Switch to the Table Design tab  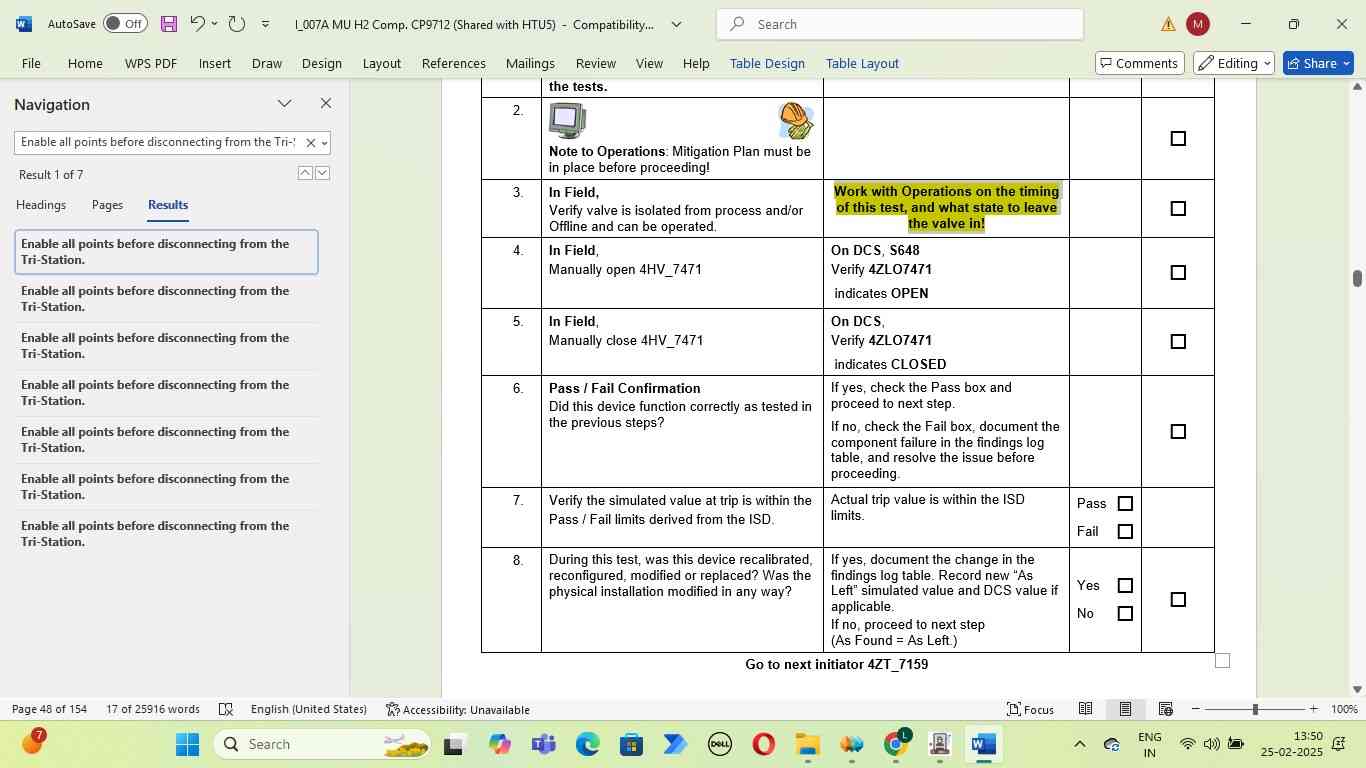[767, 63]
